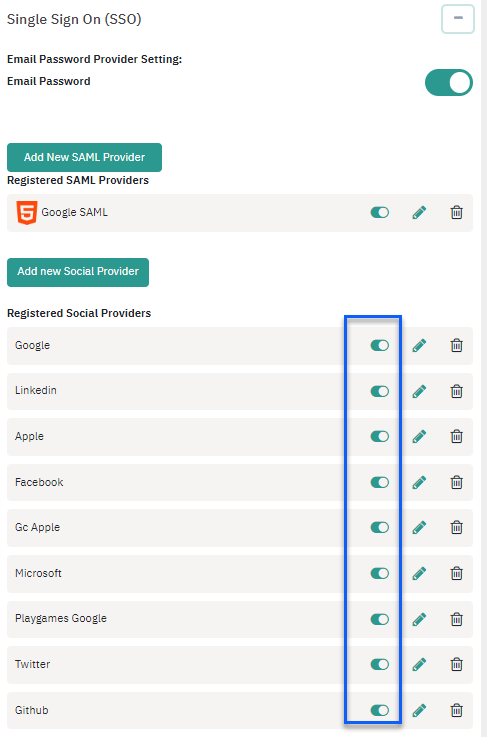Toggle off the Google SAML provider

click(x=380, y=212)
